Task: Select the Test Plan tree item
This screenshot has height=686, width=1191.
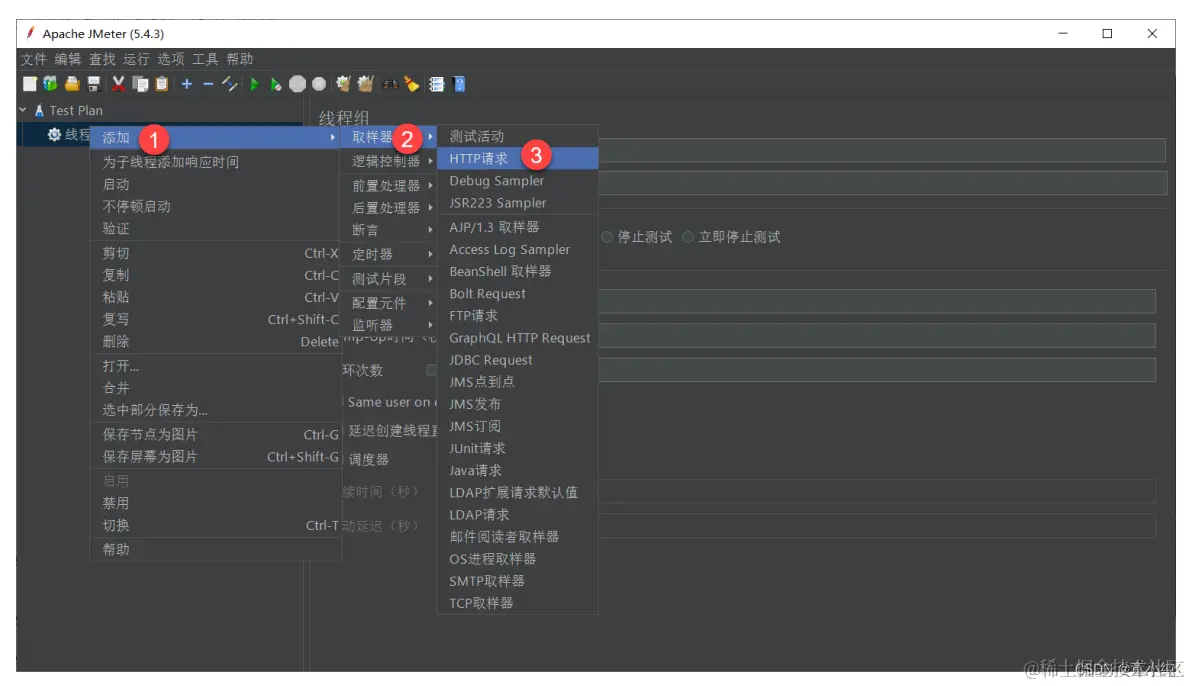Action: pyautogui.click(x=76, y=111)
